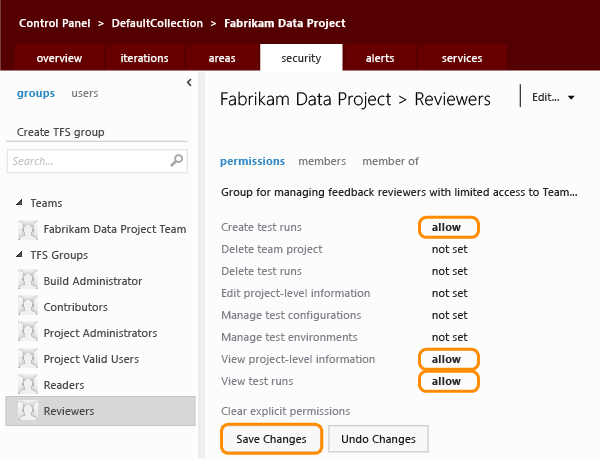Click the Undo Changes button
Screen dimensions: 600x460
coord(378,439)
